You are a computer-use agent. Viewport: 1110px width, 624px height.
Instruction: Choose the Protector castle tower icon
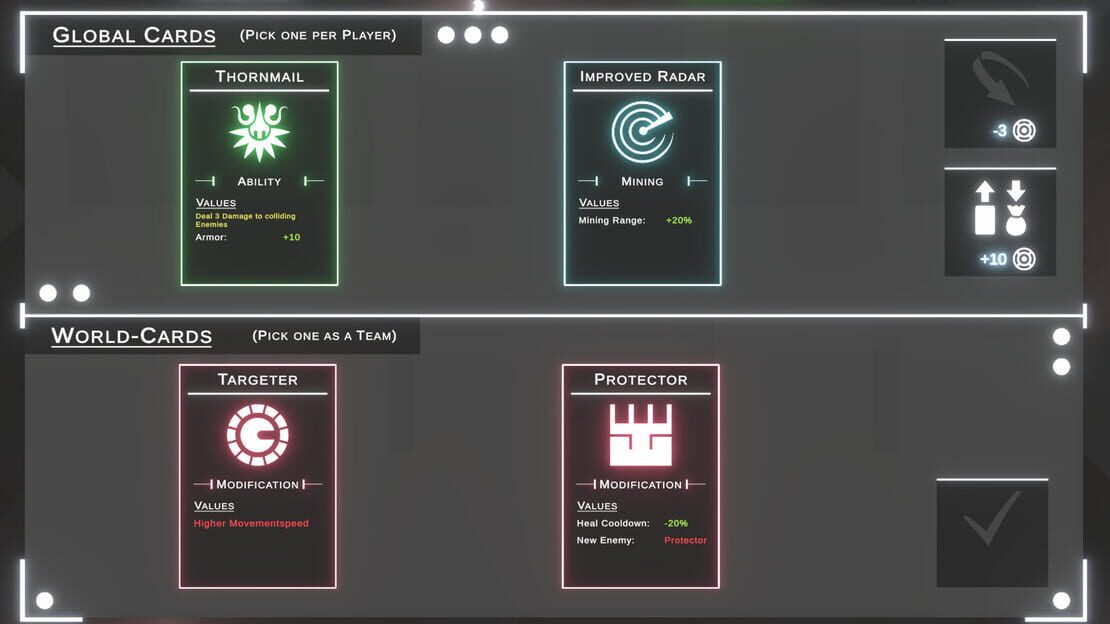(x=641, y=435)
